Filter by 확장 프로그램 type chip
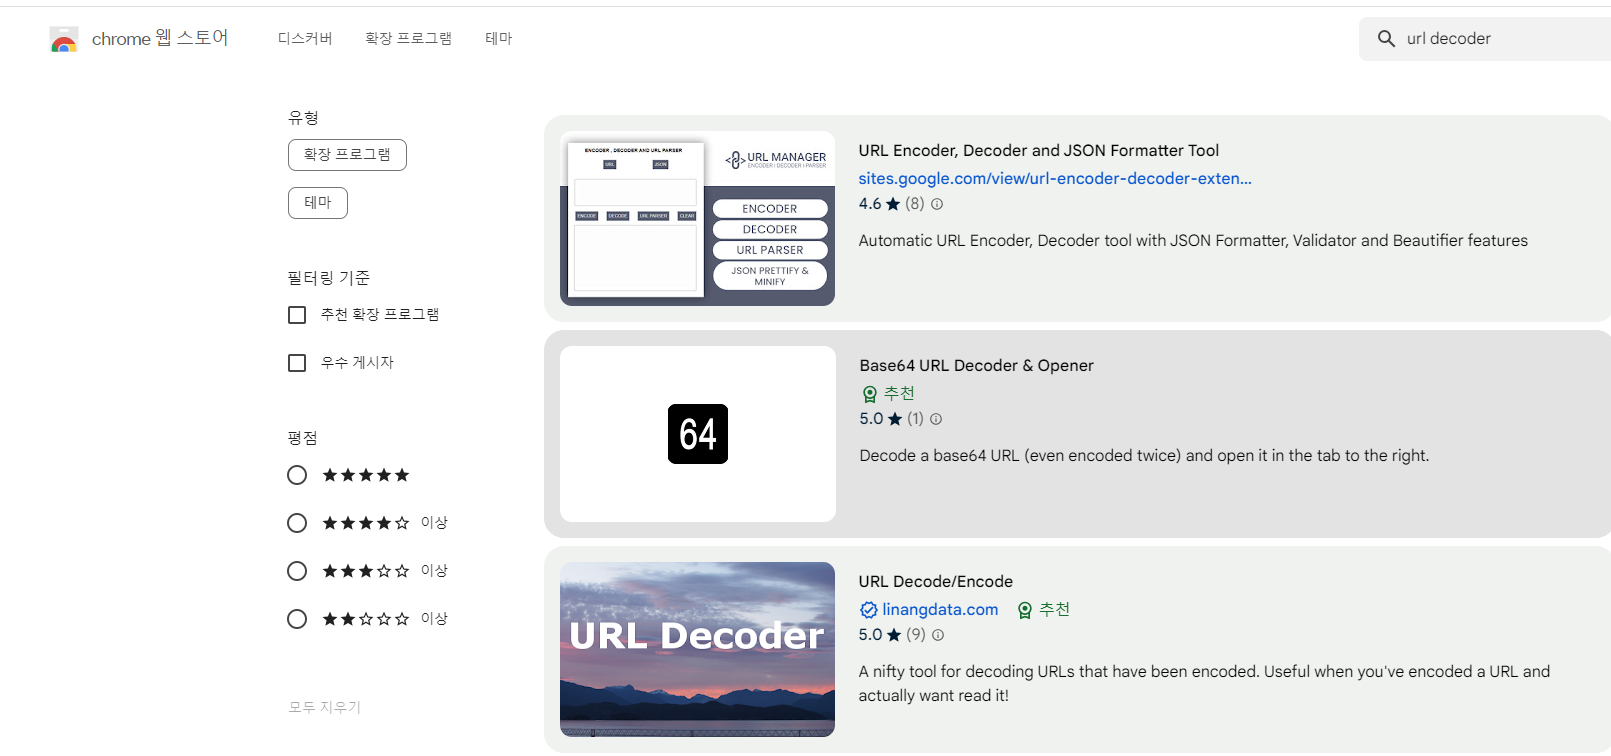Viewport: 1611px width, 756px height. (347, 155)
